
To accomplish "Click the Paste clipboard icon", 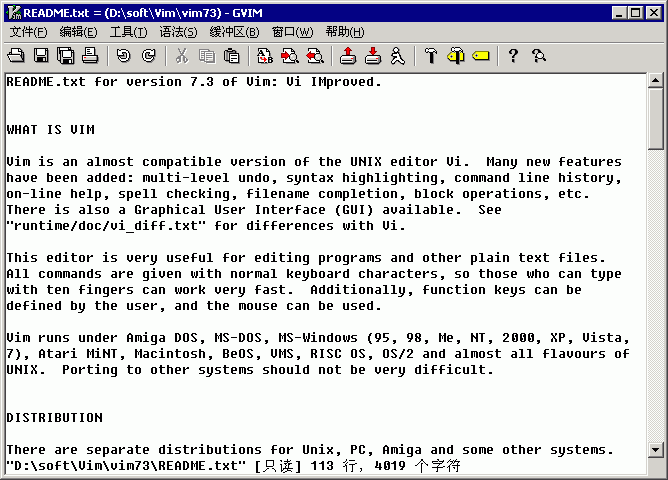I will [232, 56].
